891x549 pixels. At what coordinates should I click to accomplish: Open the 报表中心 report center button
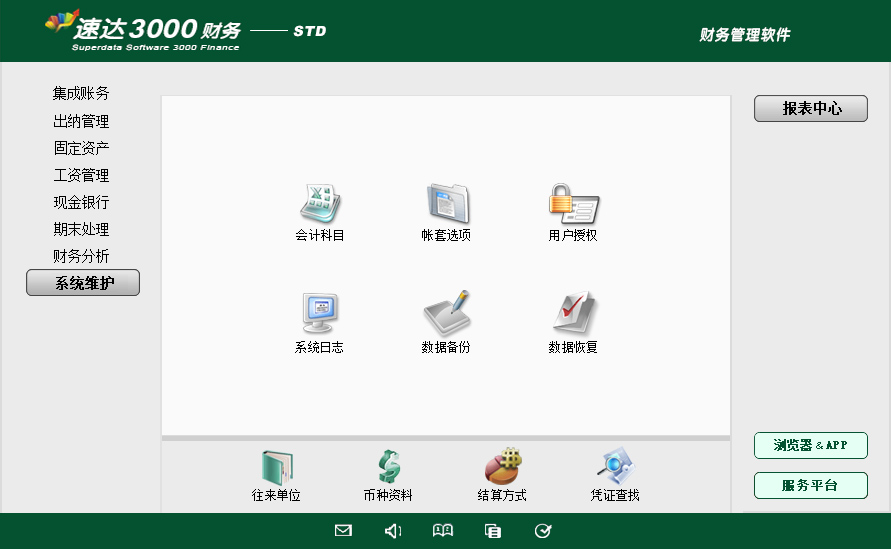pyautogui.click(x=811, y=109)
